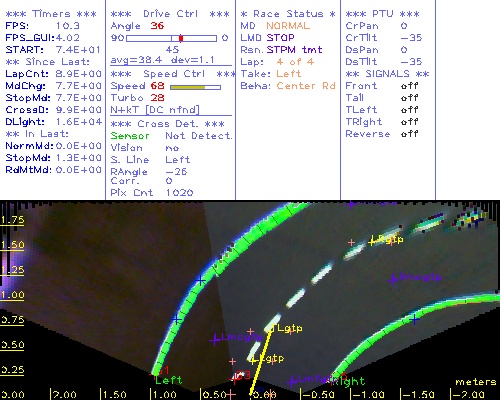This screenshot has width=500, height=400.
Task: Toggle the Tail signal off value
Action: (409, 98)
